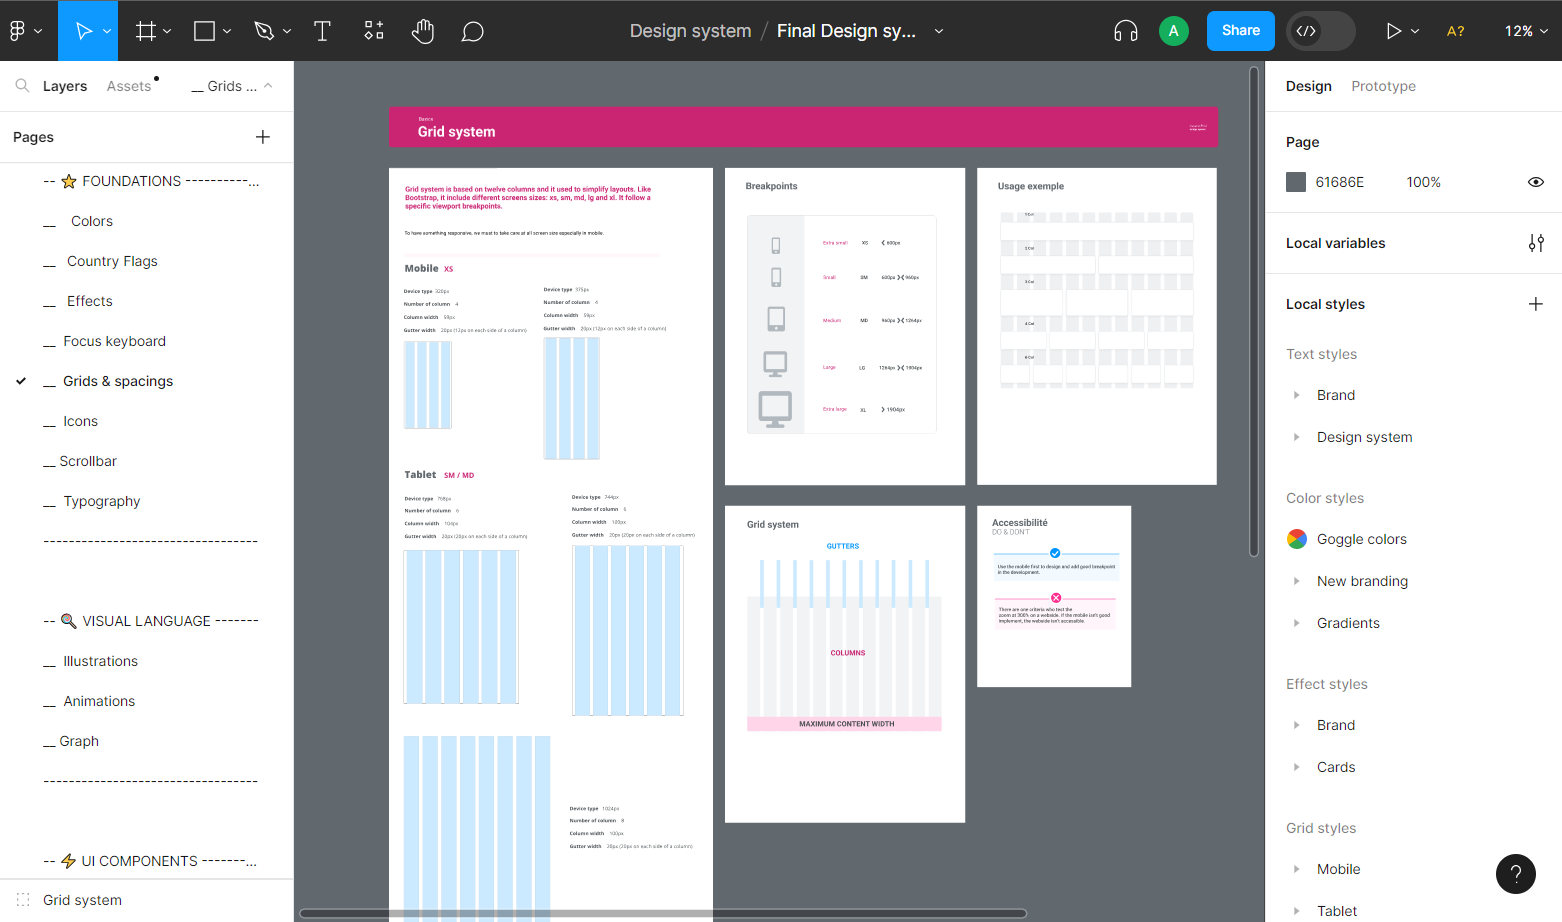Screen dimensions: 1562x922
Task: Select the Rectangle shape tool
Action: pos(205,31)
